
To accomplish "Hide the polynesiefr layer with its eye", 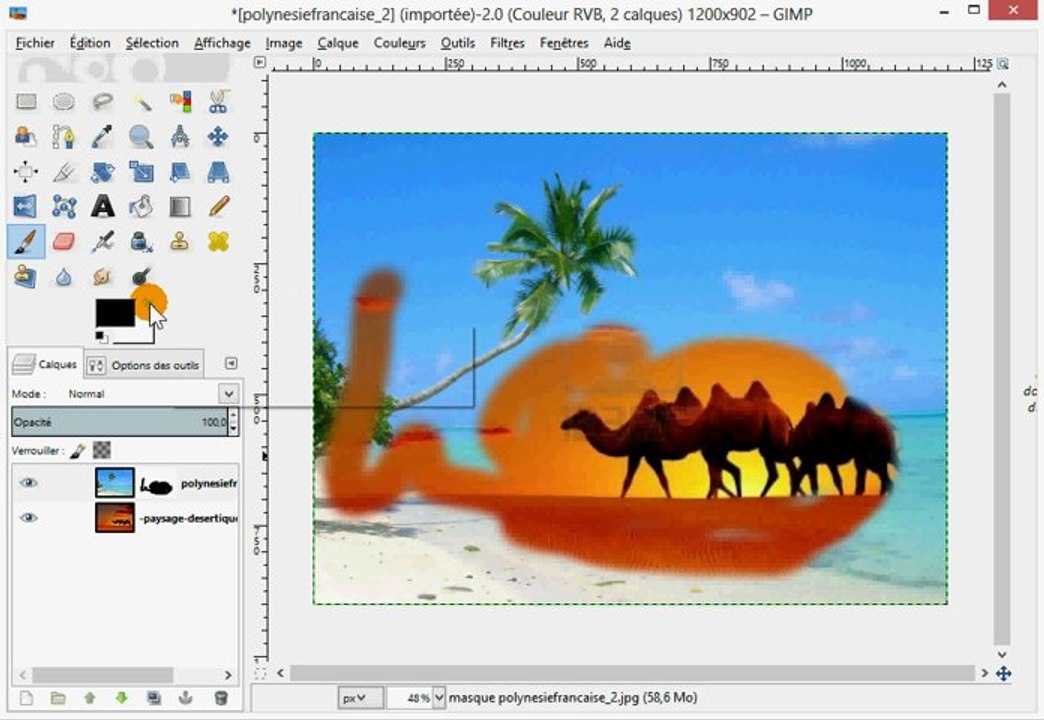I will point(29,483).
